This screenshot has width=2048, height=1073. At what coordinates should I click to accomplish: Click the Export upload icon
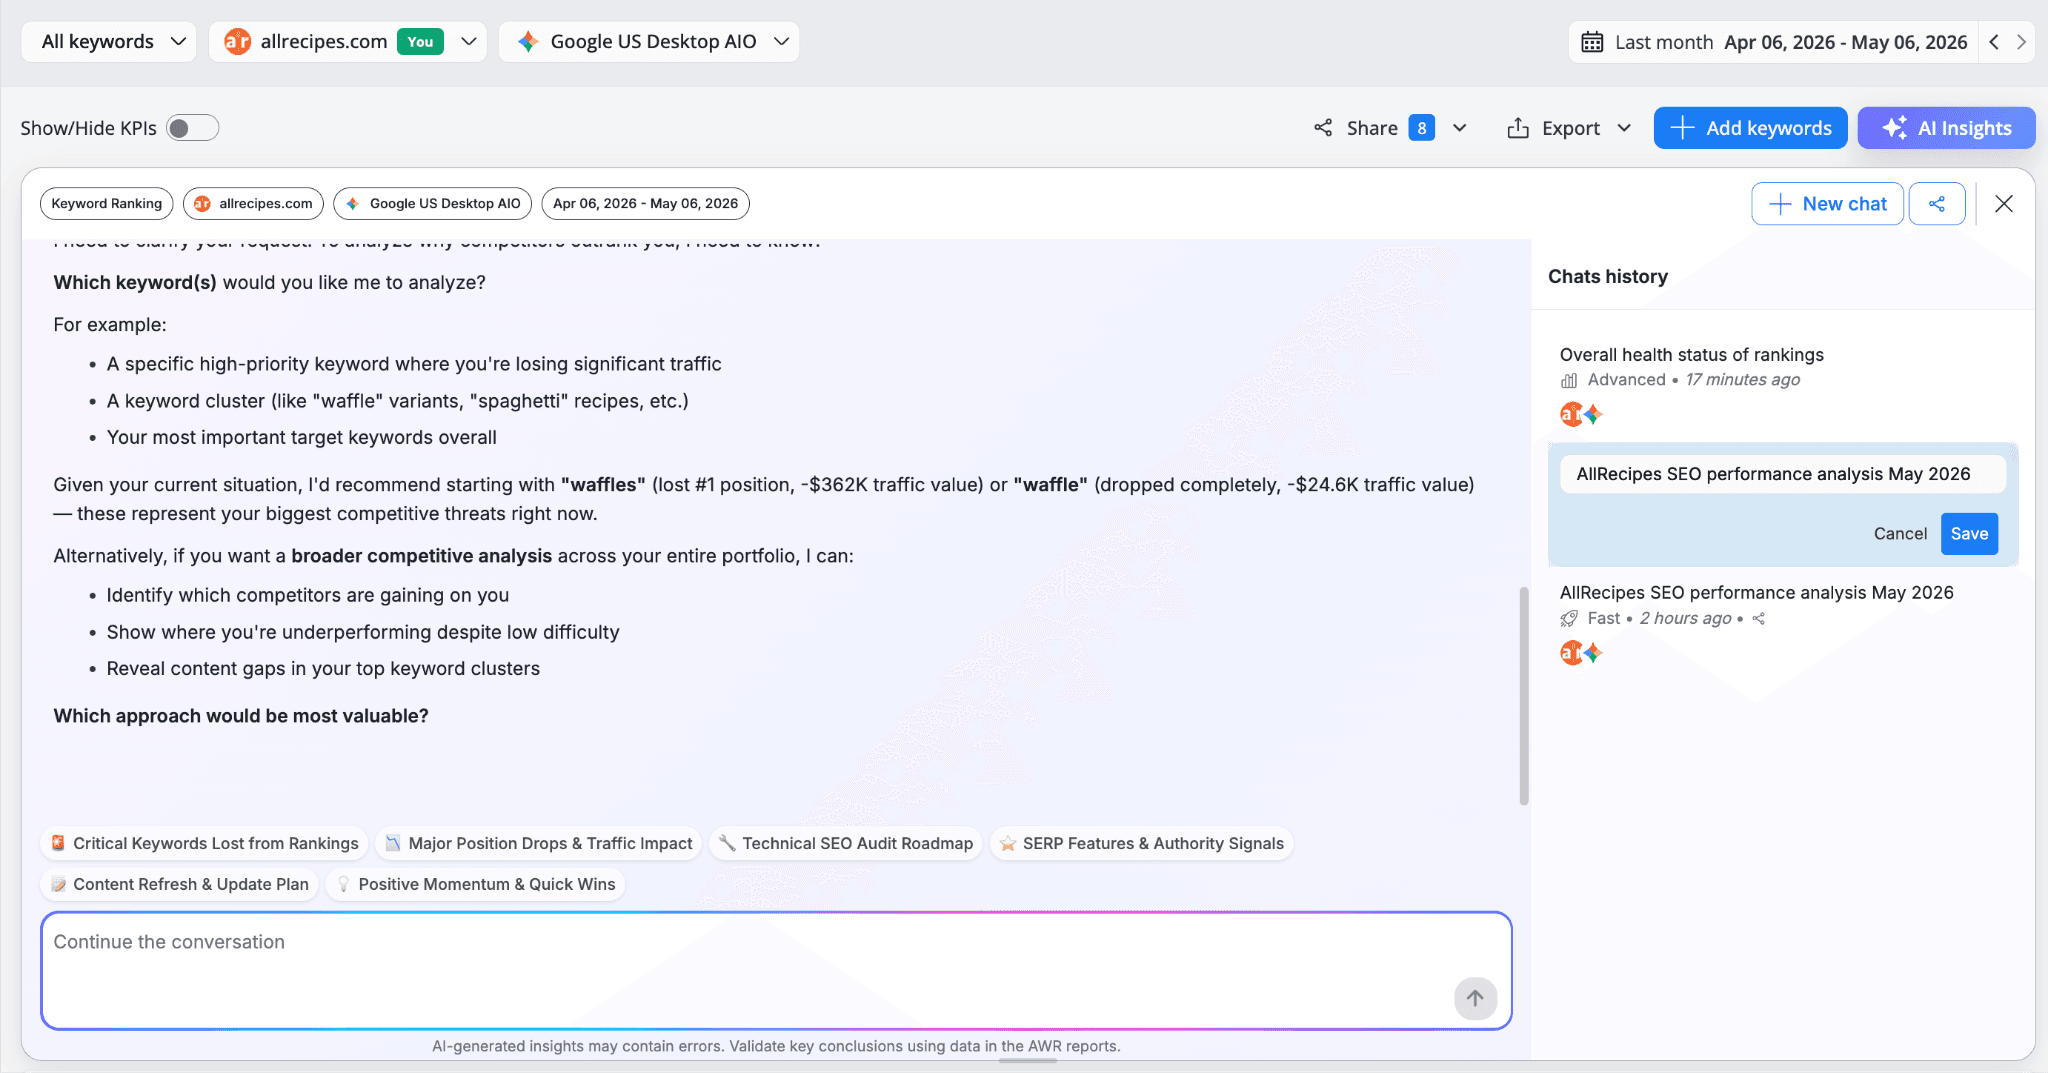pyautogui.click(x=1518, y=128)
